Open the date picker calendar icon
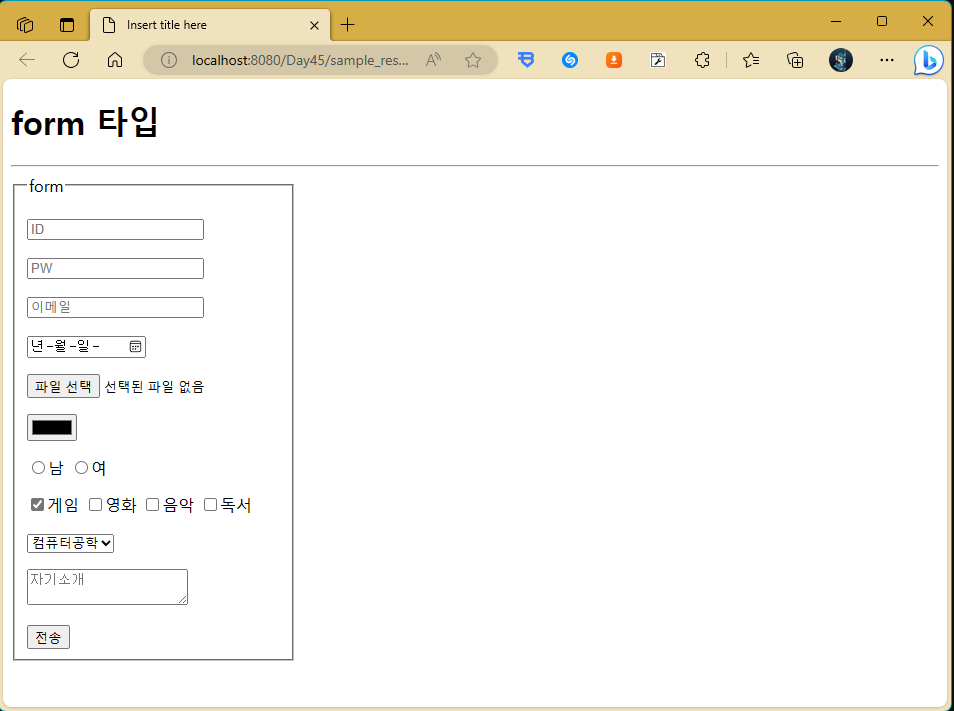Image resolution: width=954 pixels, height=711 pixels. pyautogui.click(x=136, y=346)
